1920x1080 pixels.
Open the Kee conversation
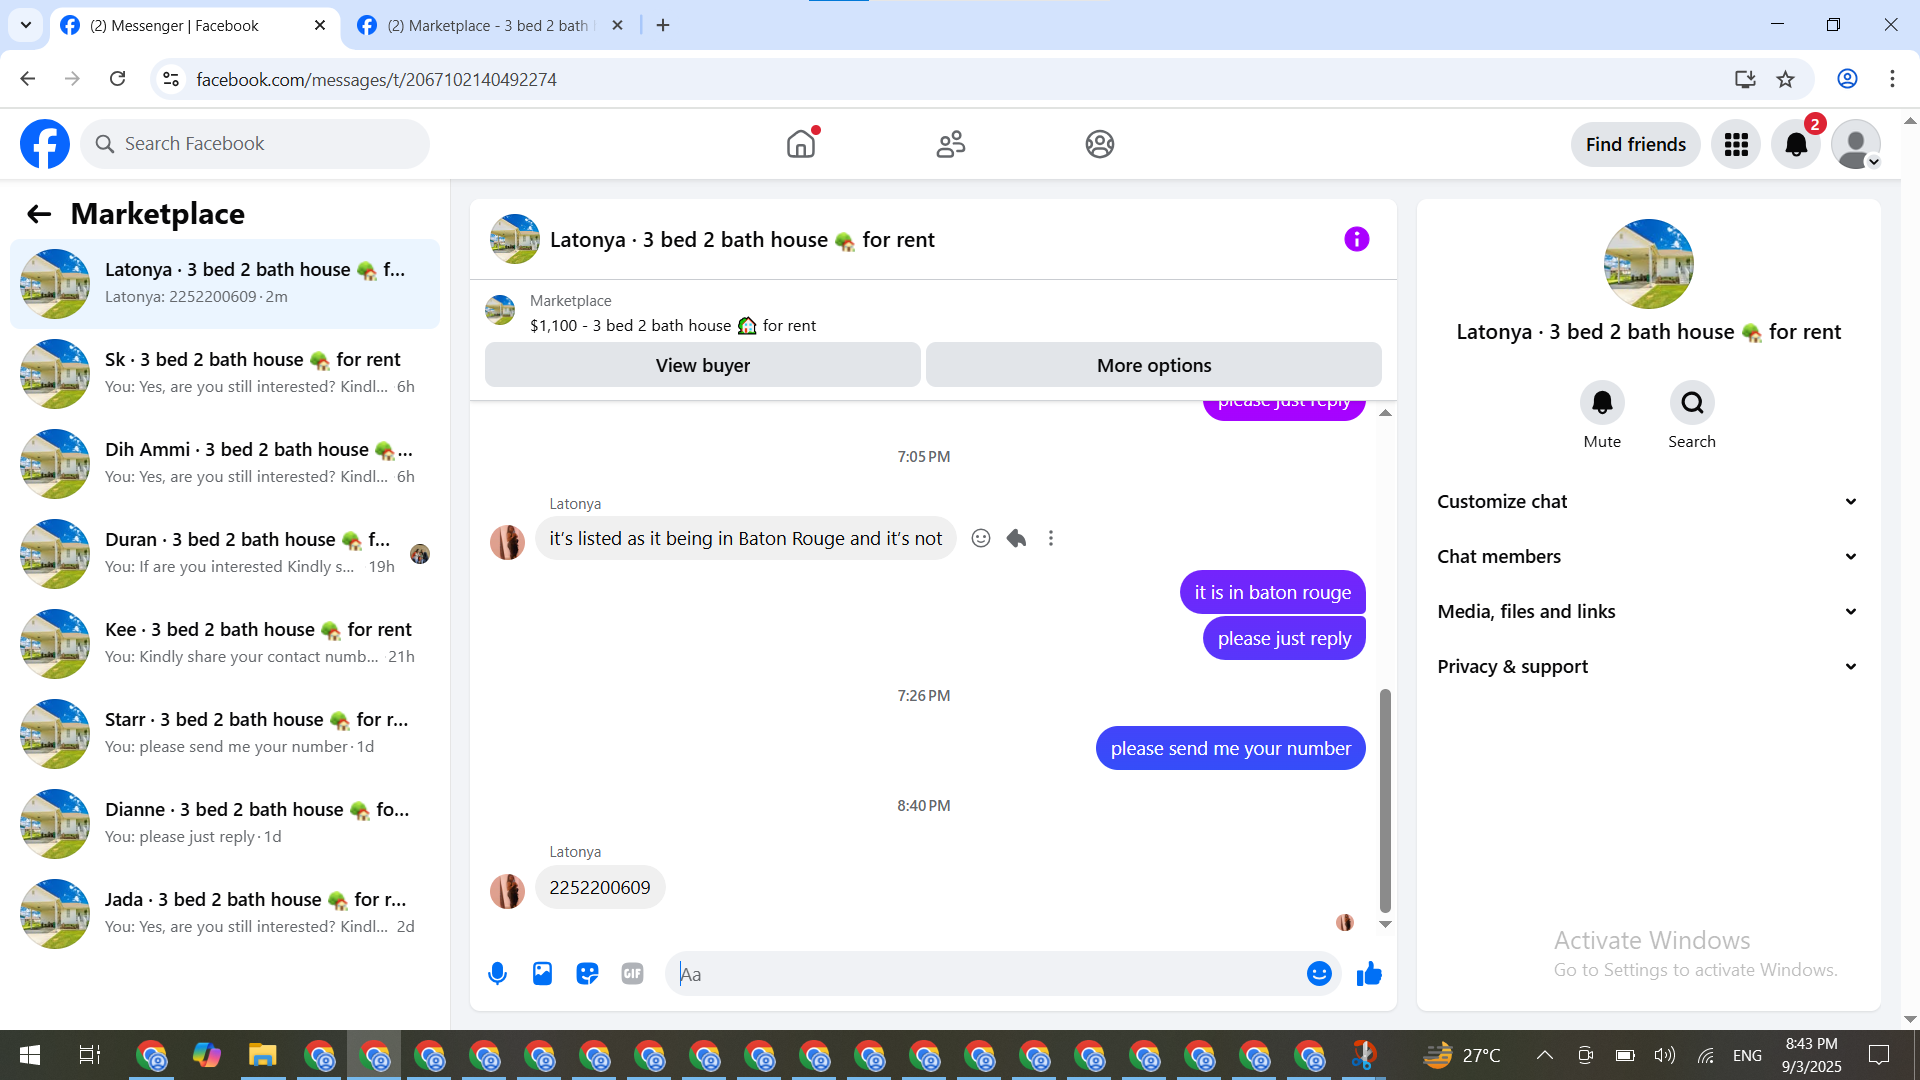pyautogui.click(x=225, y=644)
